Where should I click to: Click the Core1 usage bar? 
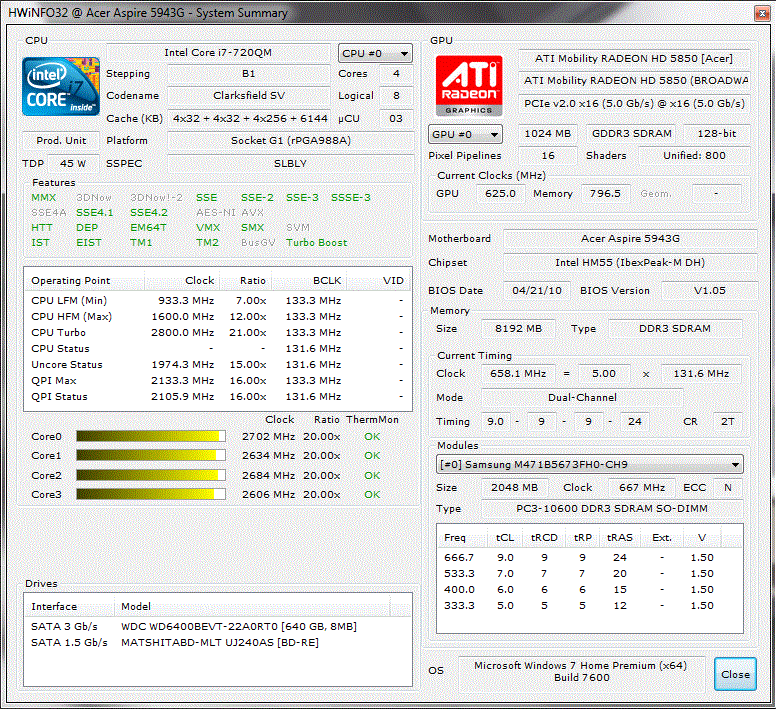[x=151, y=455]
